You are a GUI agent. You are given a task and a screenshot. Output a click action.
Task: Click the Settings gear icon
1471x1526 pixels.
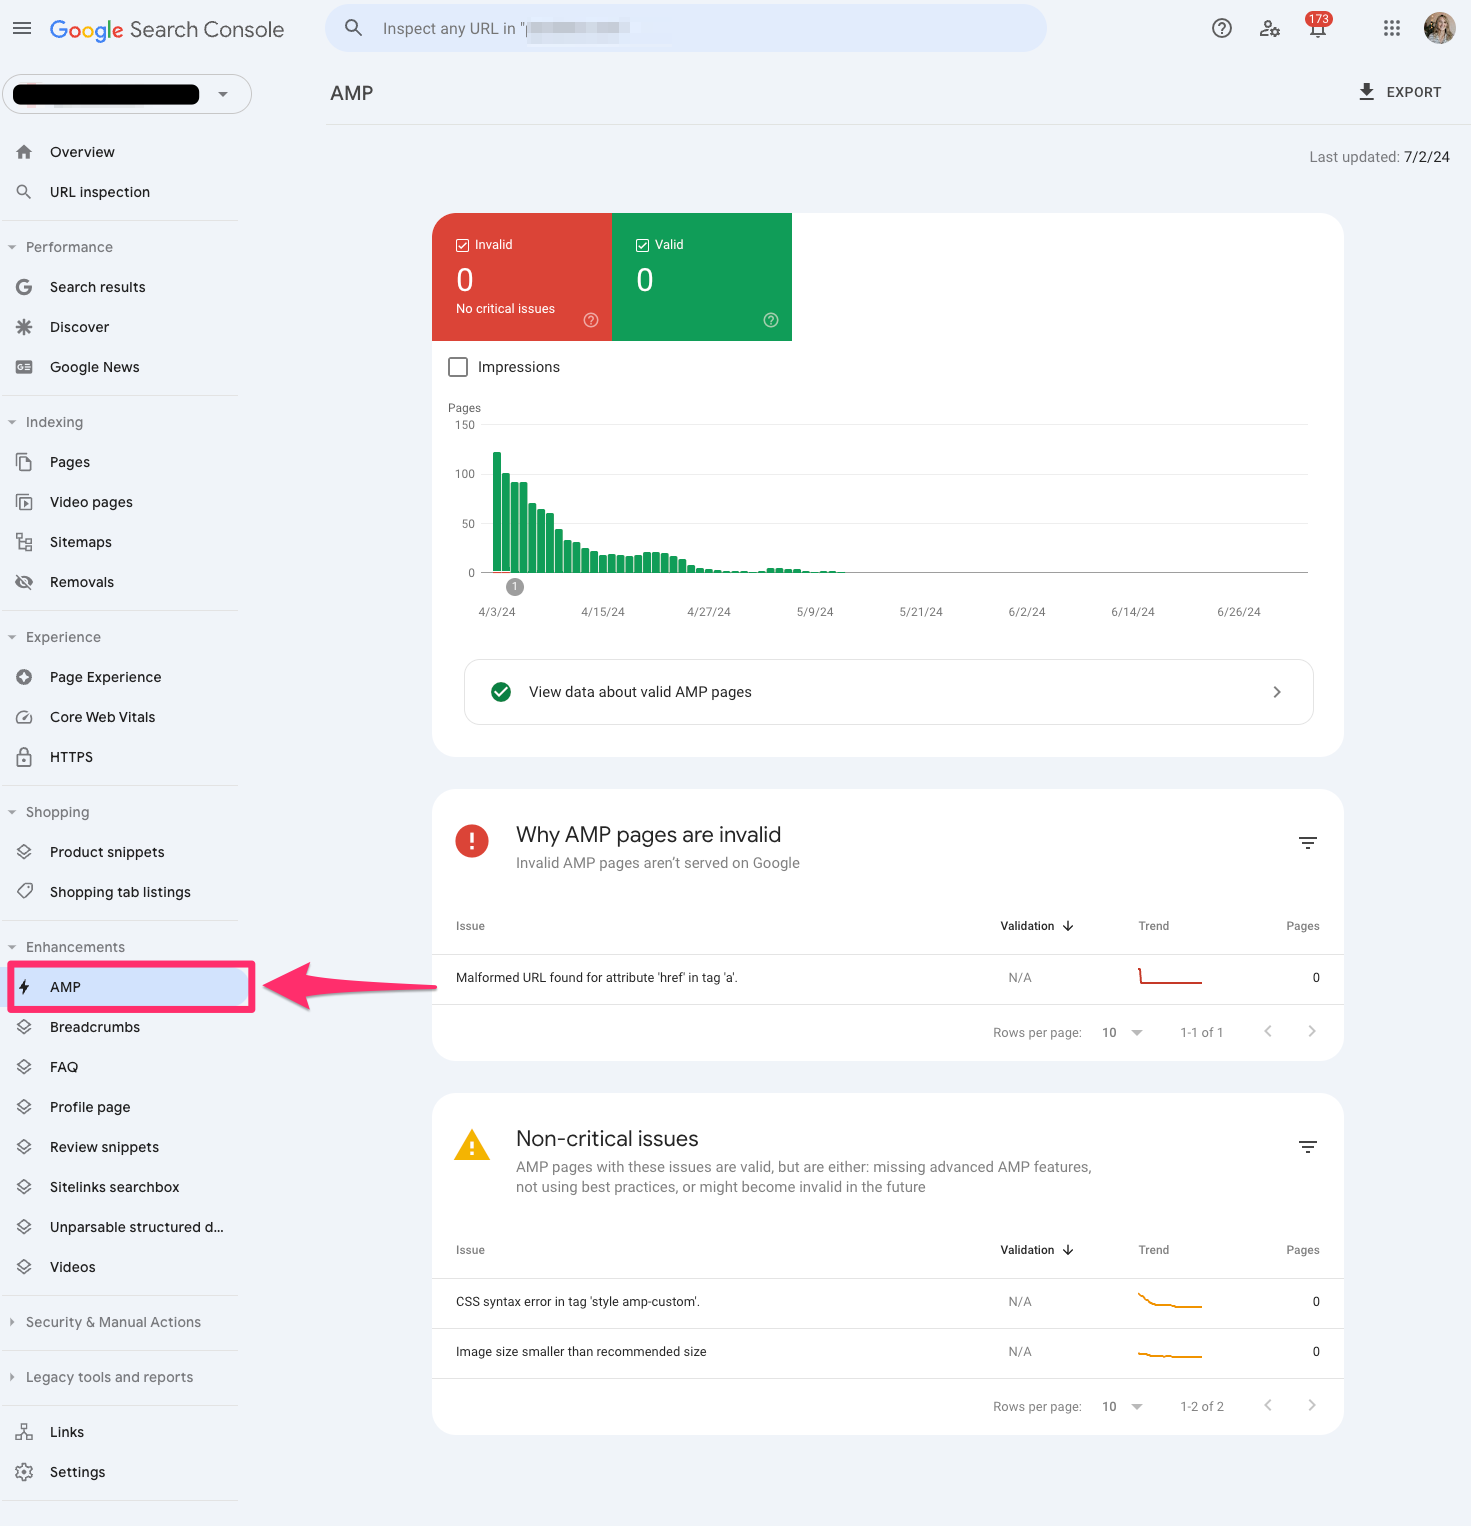pyautogui.click(x=24, y=1472)
